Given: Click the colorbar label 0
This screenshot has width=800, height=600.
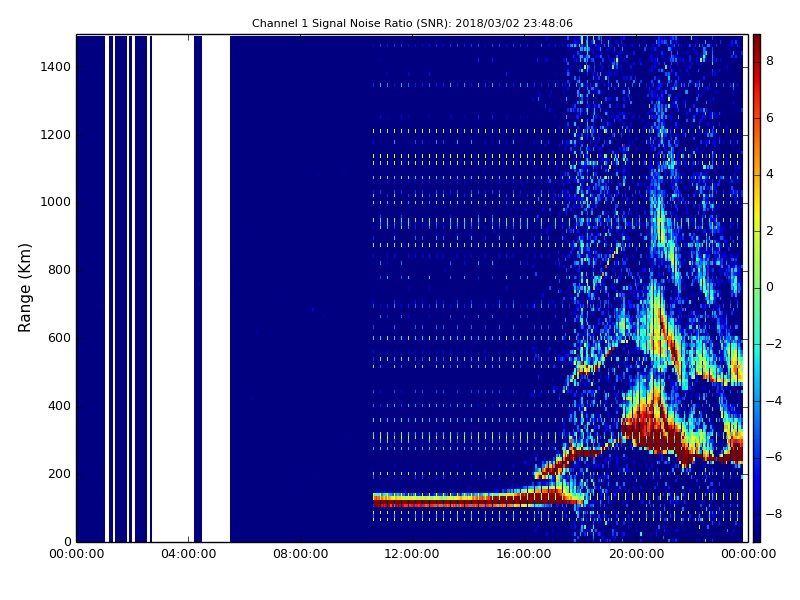Looking at the screenshot, I should click(x=770, y=287).
